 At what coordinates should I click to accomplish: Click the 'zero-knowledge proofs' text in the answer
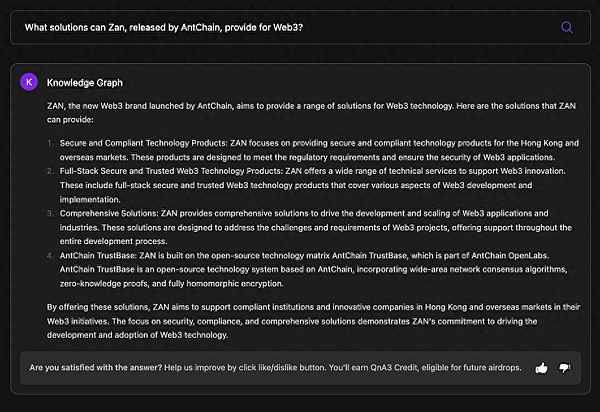pos(92,284)
